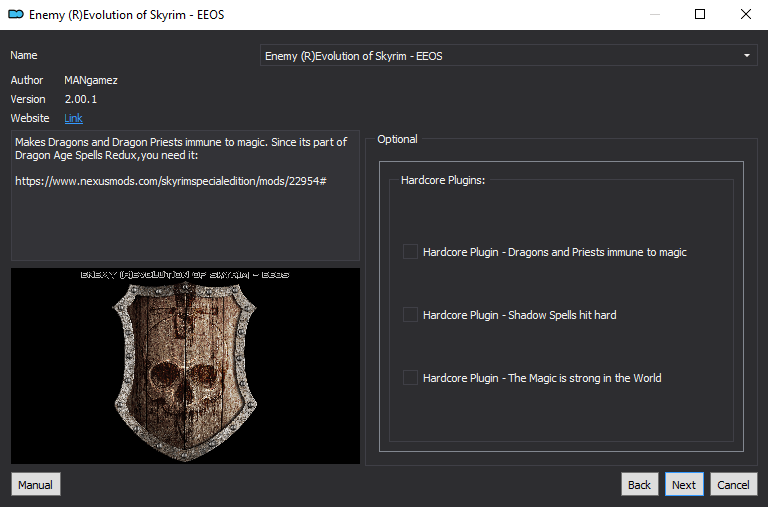The image size is (768, 507).
Task: Minimize the installer window
Action: tap(655, 14)
